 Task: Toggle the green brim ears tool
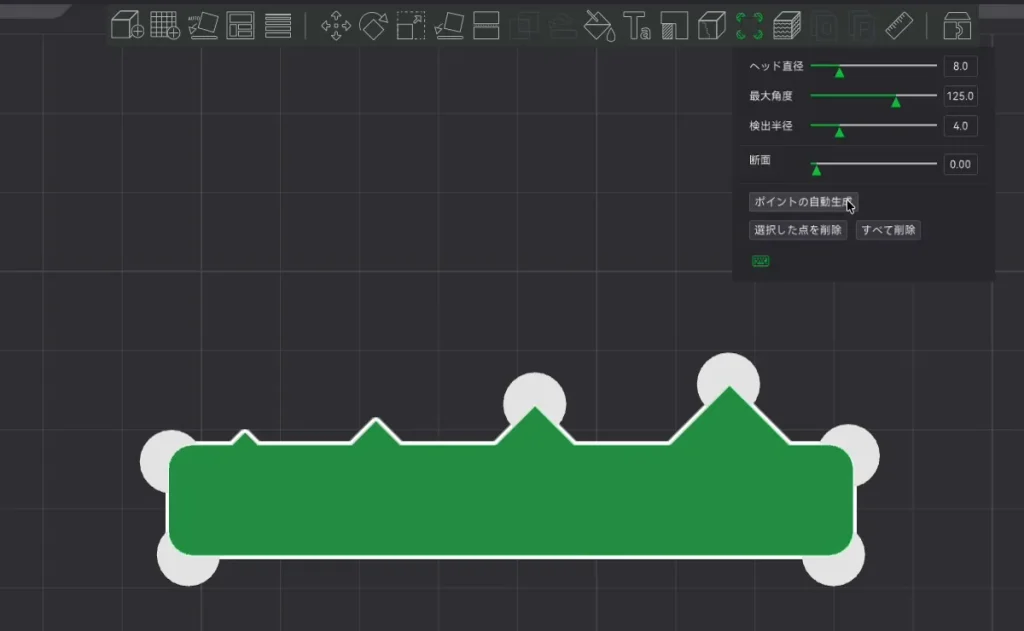(749, 26)
